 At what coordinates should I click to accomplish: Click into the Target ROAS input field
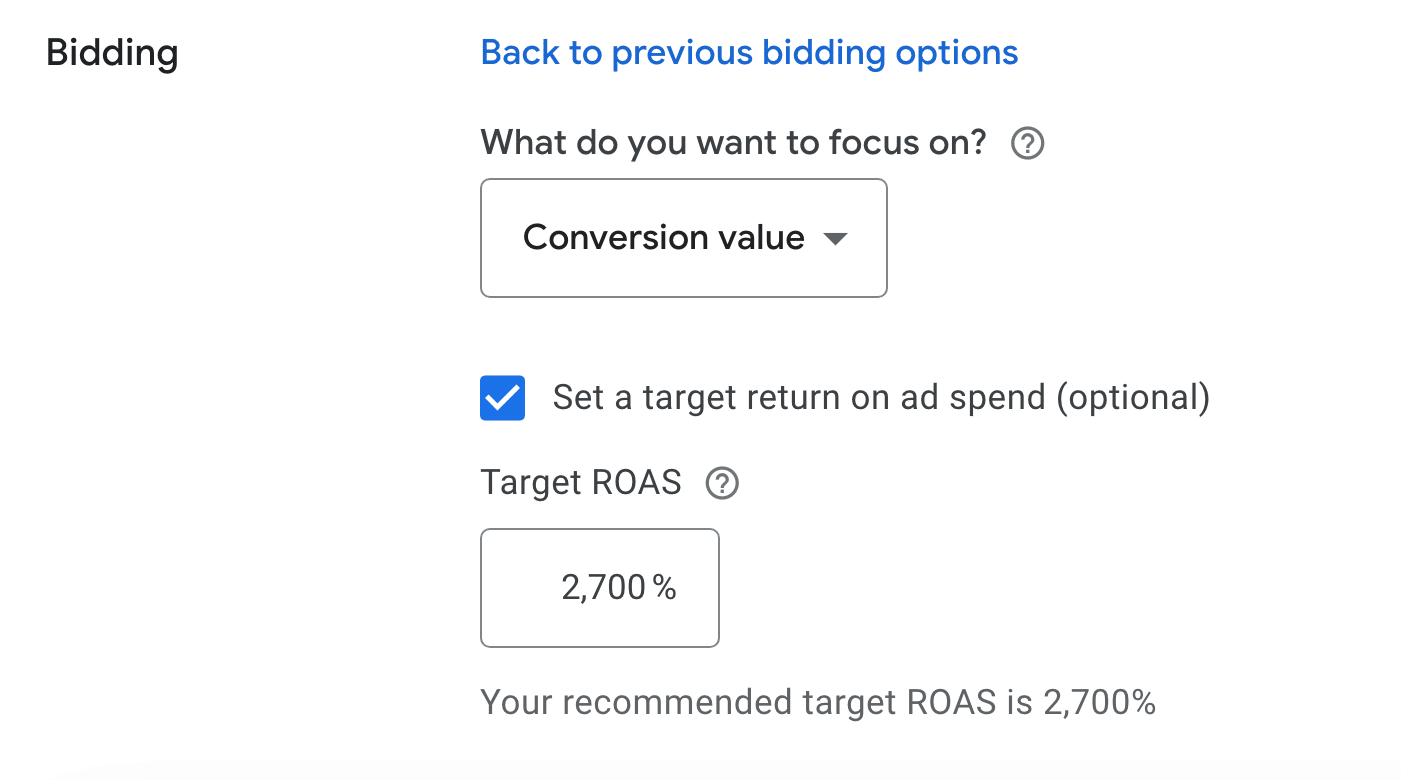coord(600,588)
